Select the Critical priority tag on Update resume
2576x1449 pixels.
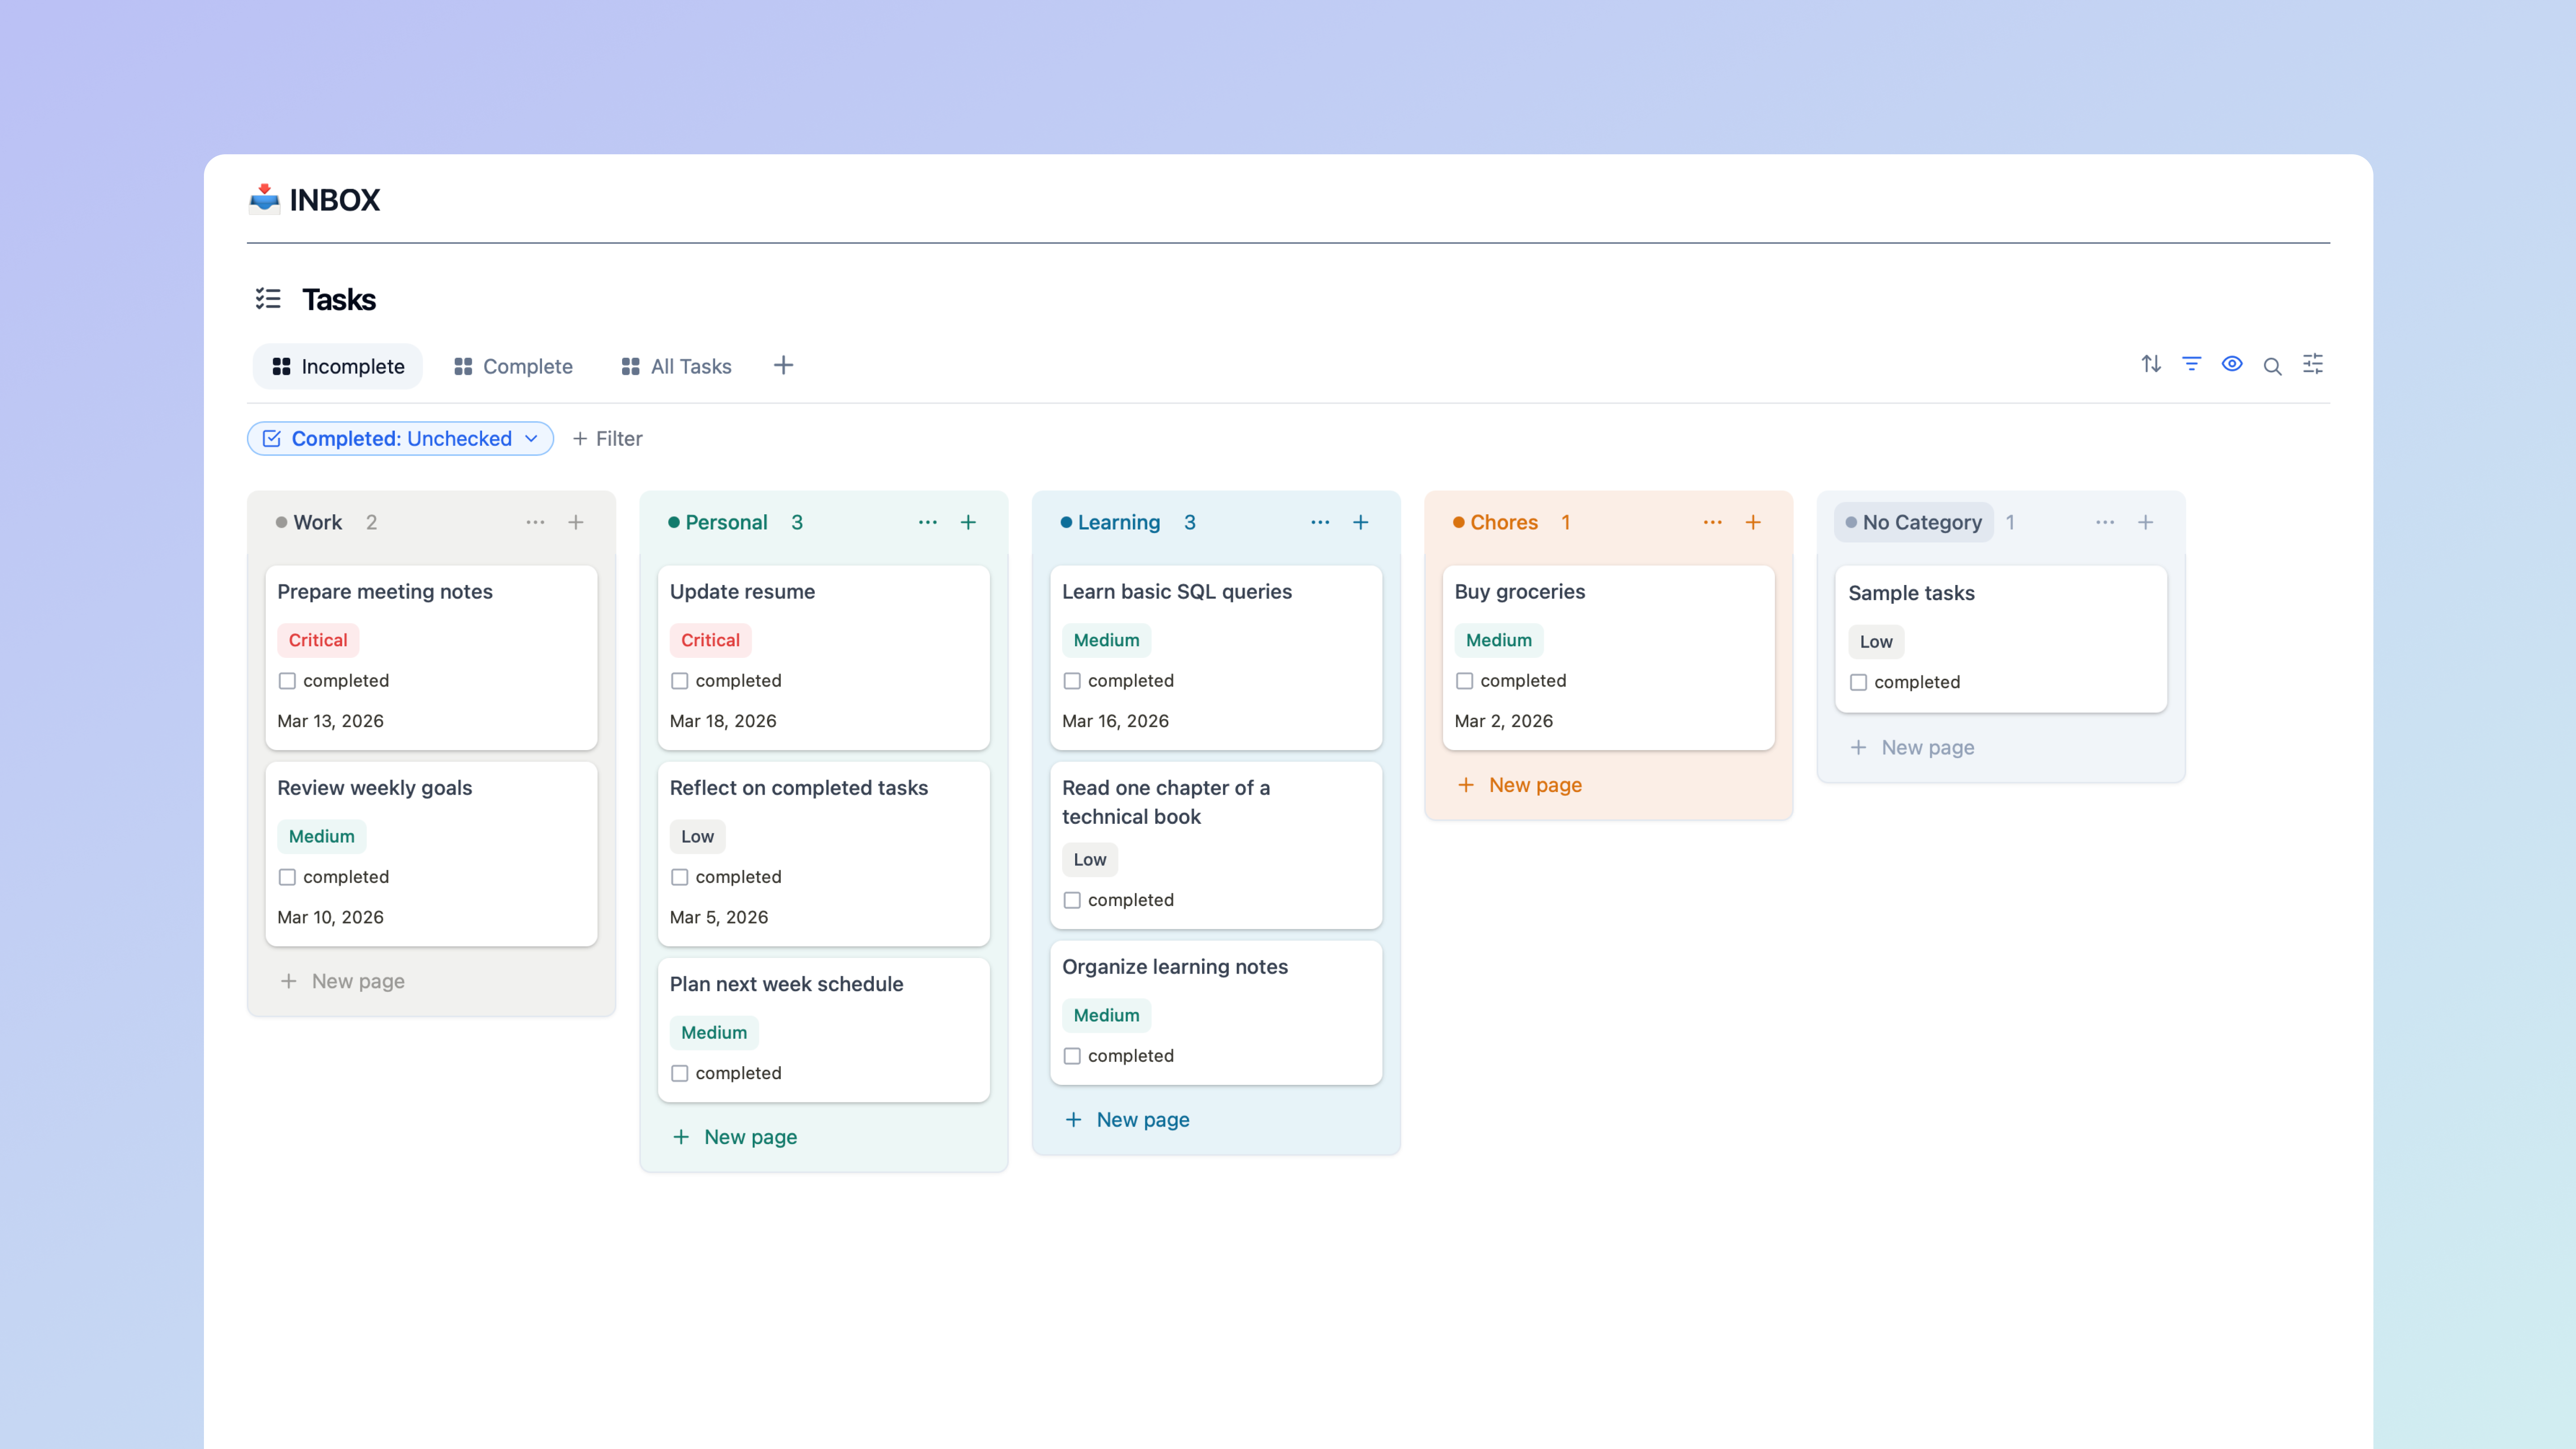coord(710,640)
